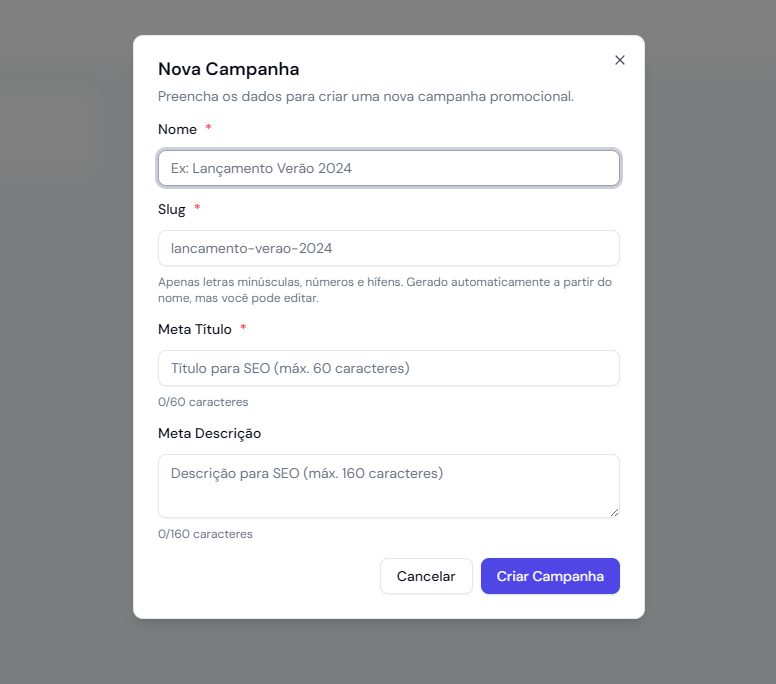Click the 0/160 caracteres counter
Viewport: 776px width, 684px height.
pos(205,534)
